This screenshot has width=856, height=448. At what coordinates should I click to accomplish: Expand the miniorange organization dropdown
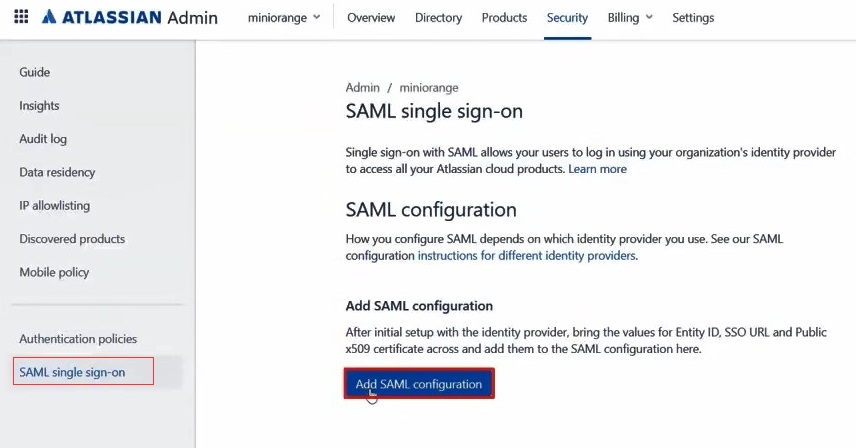pyautogui.click(x=285, y=17)
